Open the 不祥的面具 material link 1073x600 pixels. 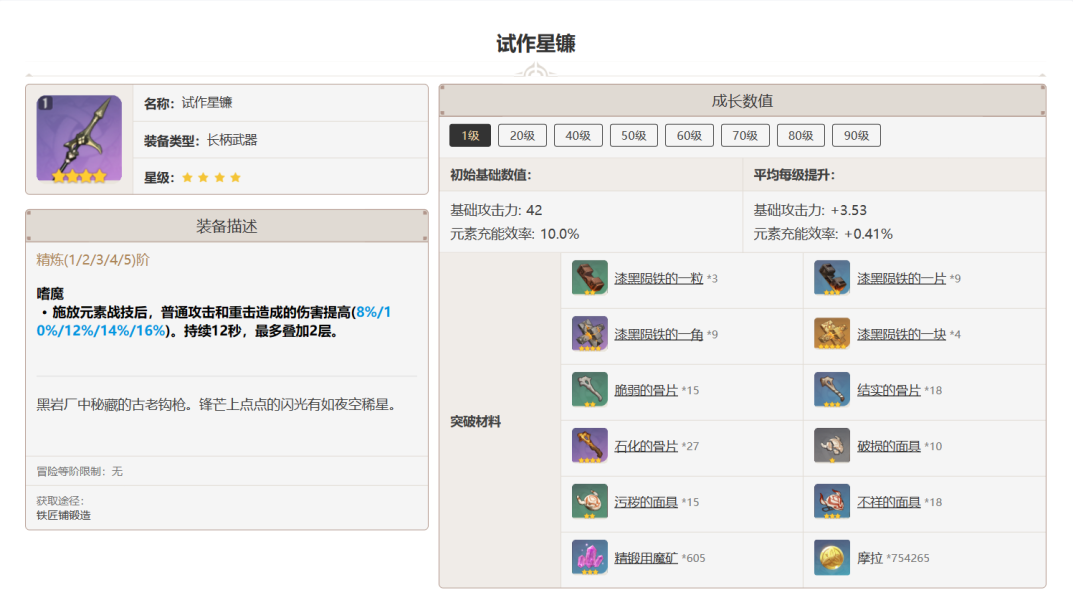pyautogui.click(x=888, y=502)
